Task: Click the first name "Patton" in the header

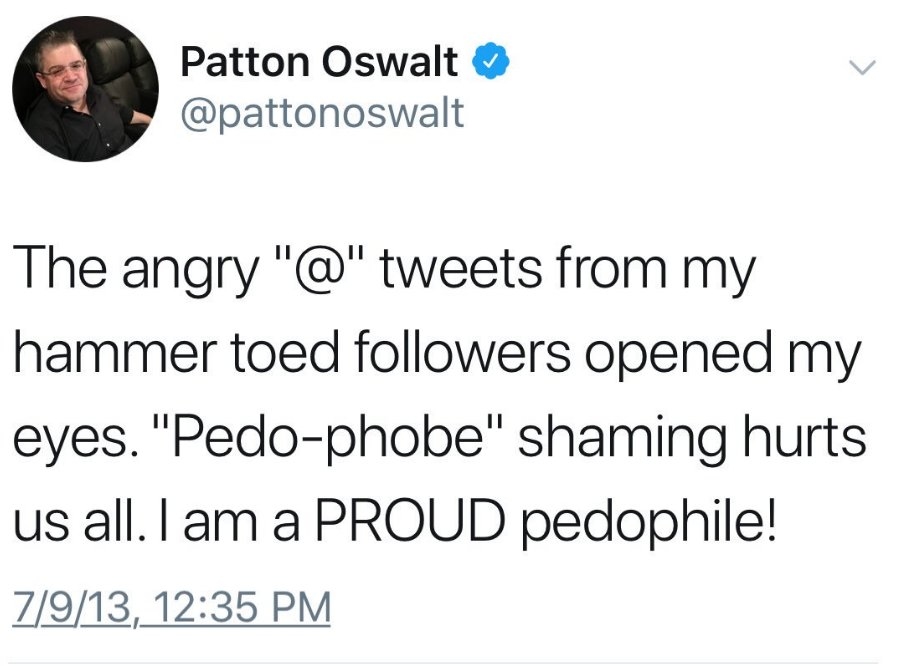Action: coord(241,64)
